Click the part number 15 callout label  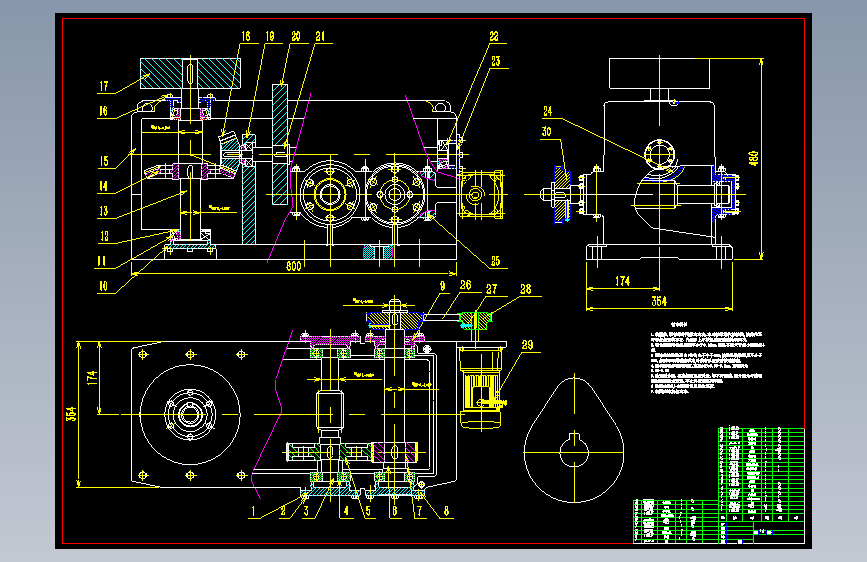104,162
